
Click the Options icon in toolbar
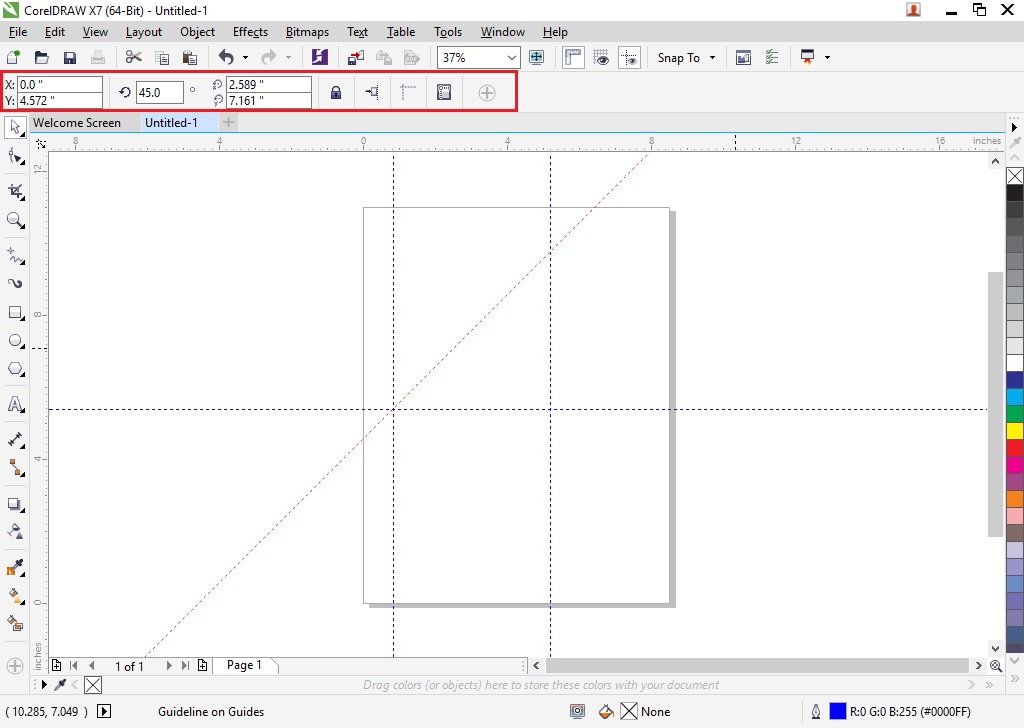click(771, 57)
